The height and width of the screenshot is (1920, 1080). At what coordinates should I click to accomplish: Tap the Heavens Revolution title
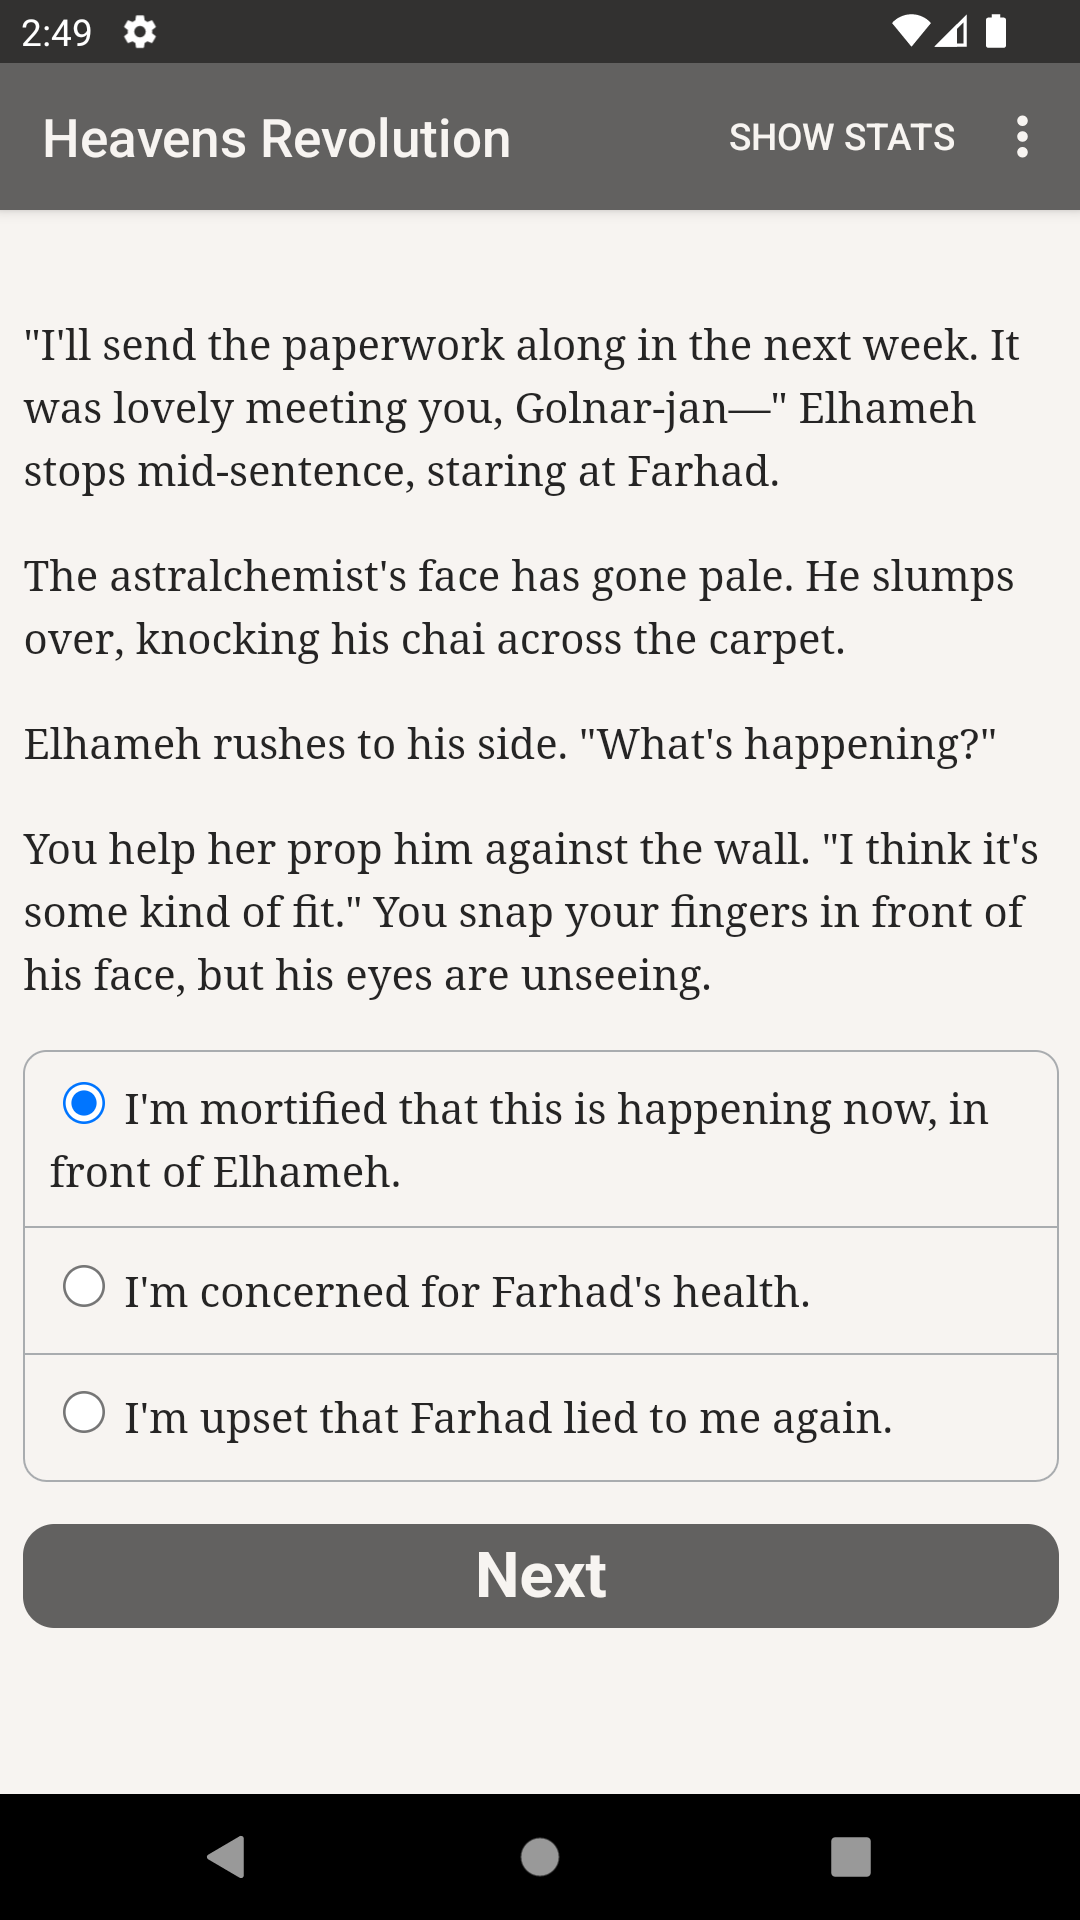pos(276,138)
